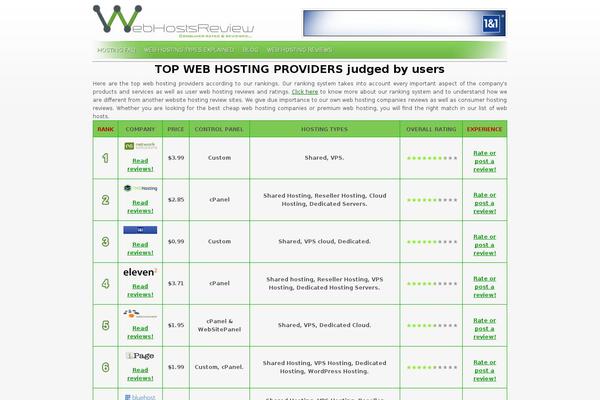This screenshot has width=600, height=400.
Task: Click the TMDHosting logo in rank 2
Action: click(140, 188)
